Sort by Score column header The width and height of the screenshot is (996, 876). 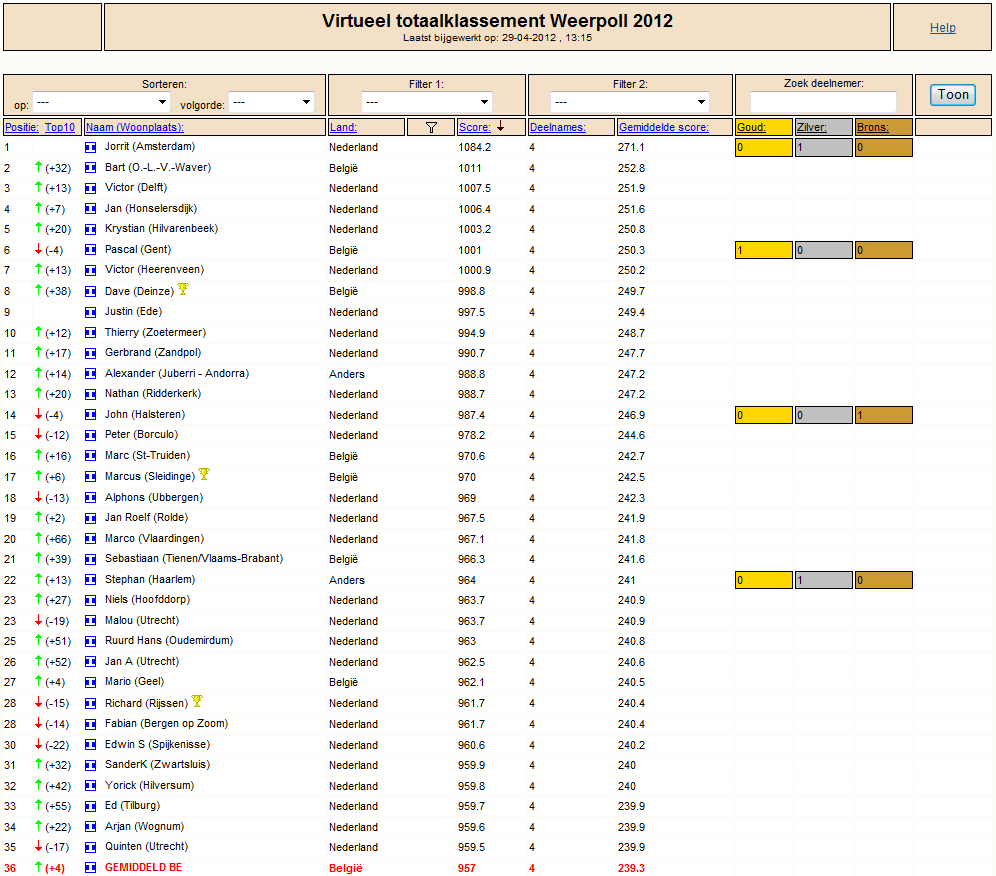pos(475,127)
